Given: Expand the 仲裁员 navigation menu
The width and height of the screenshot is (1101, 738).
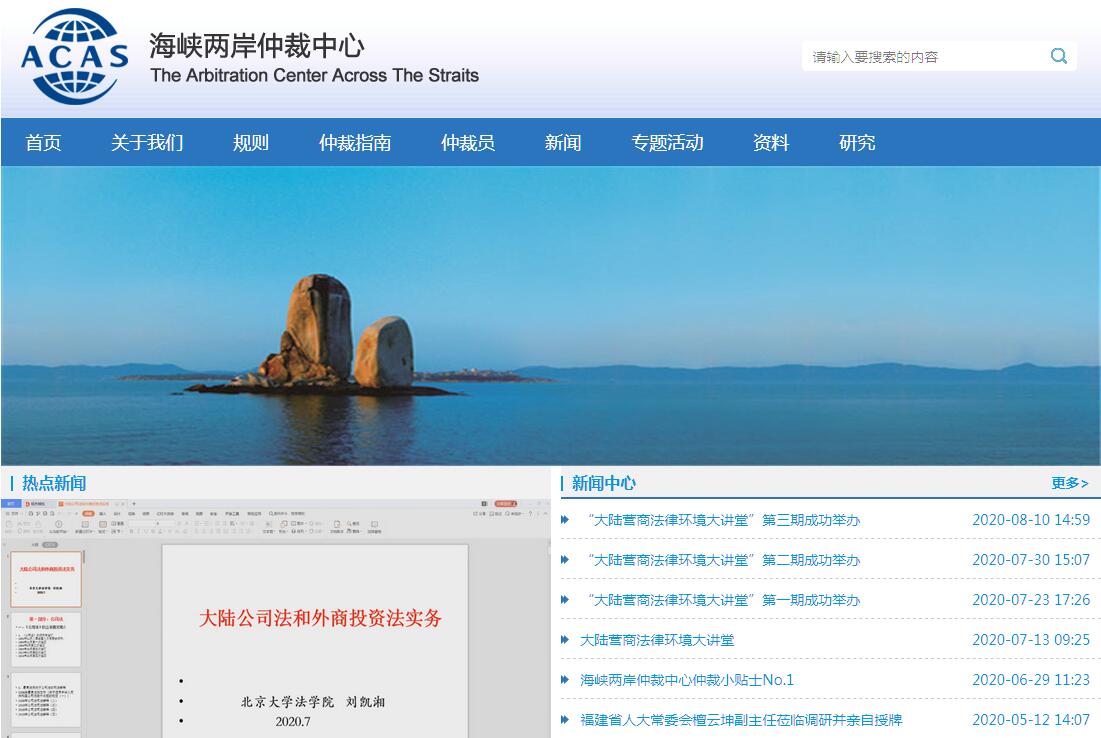Looking at the screenshot, I should click(x=468, y=143).
